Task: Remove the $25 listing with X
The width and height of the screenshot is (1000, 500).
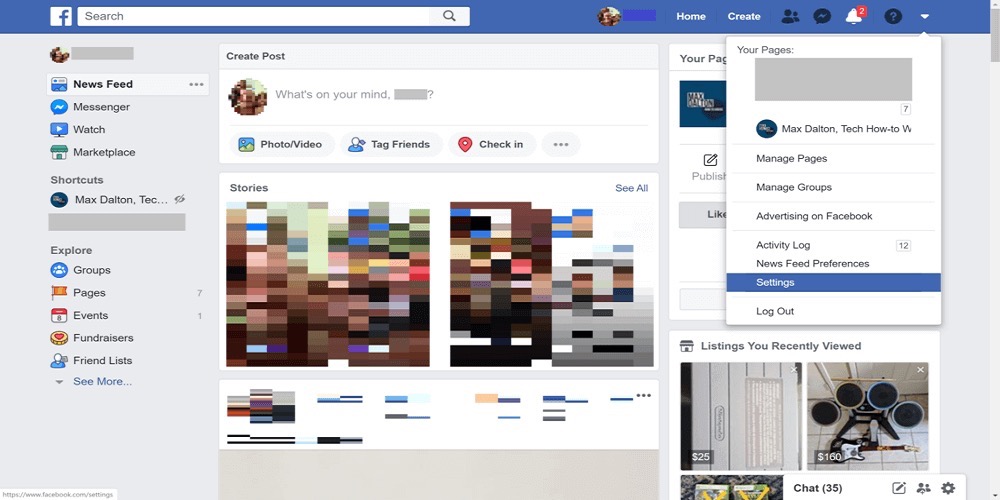Action: click(x=794, y=370)
